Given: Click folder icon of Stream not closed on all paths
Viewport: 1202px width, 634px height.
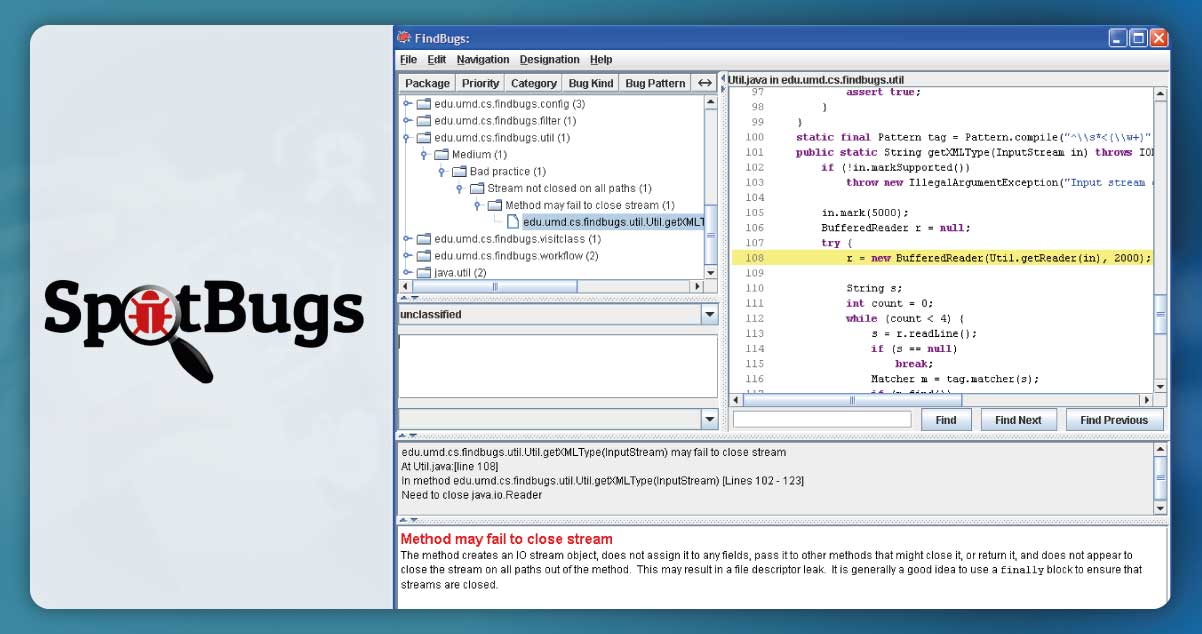Looking at the screenshot, I should click(x=477, y=188).
